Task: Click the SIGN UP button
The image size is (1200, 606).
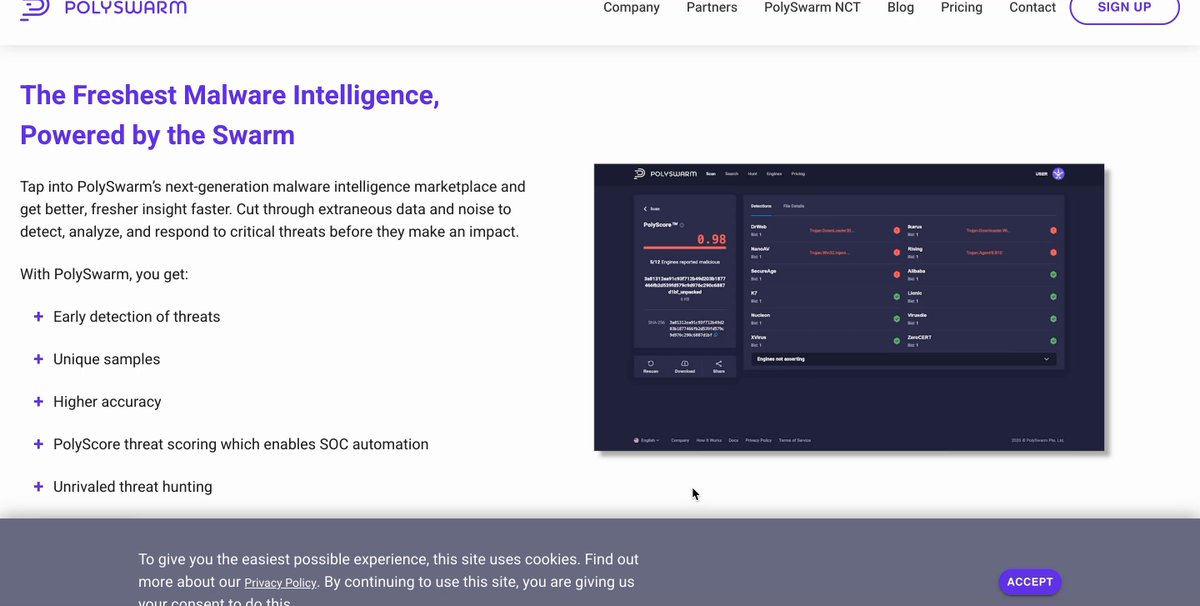Action: pyautogui.click(x=1124, y=8)
